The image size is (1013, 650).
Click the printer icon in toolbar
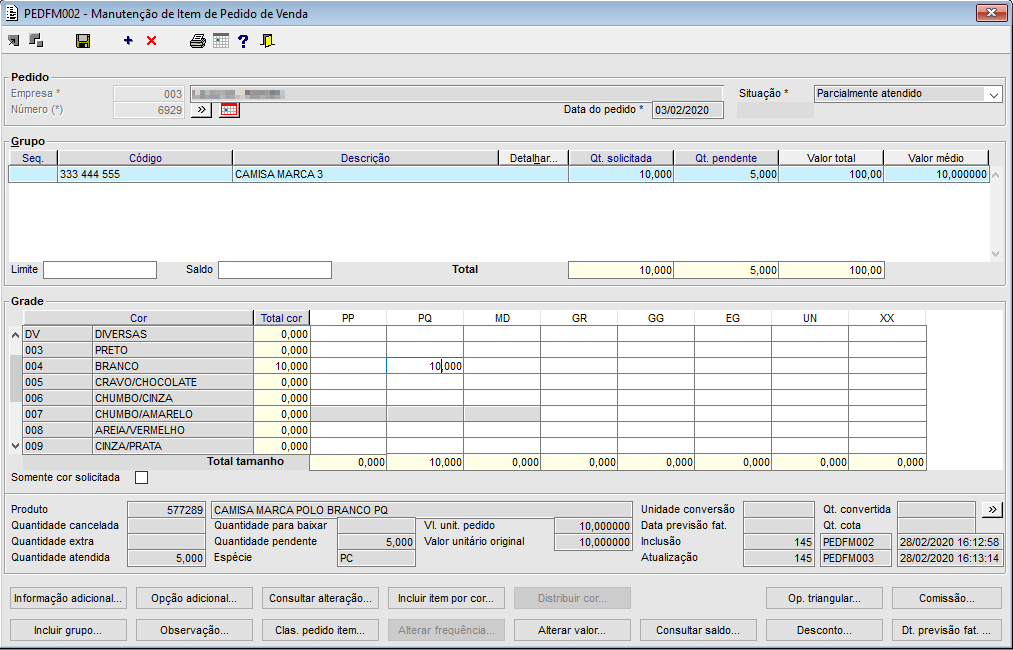(x=198, y=41)
